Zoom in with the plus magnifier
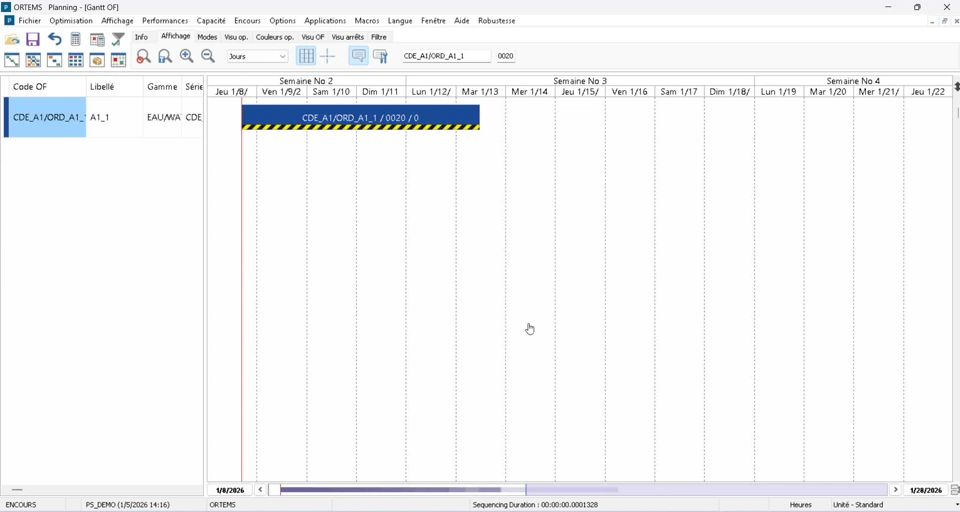Image resolution: width=960 pixels, height=512 pixels. tap(187, 56)
